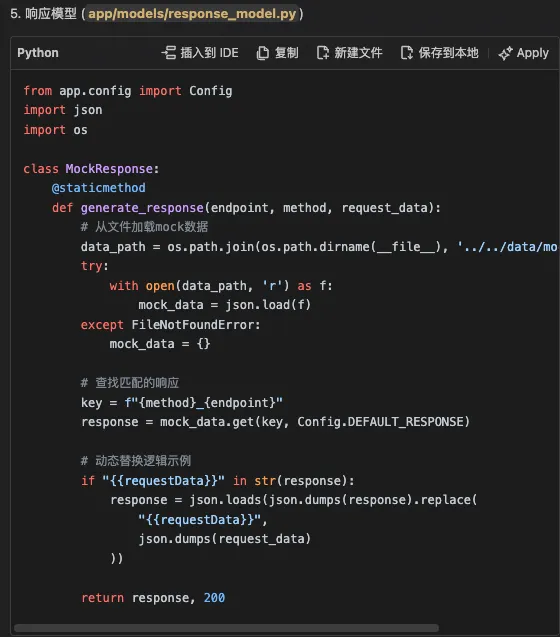Click the data_path assignment line

[x=319, y=247]
